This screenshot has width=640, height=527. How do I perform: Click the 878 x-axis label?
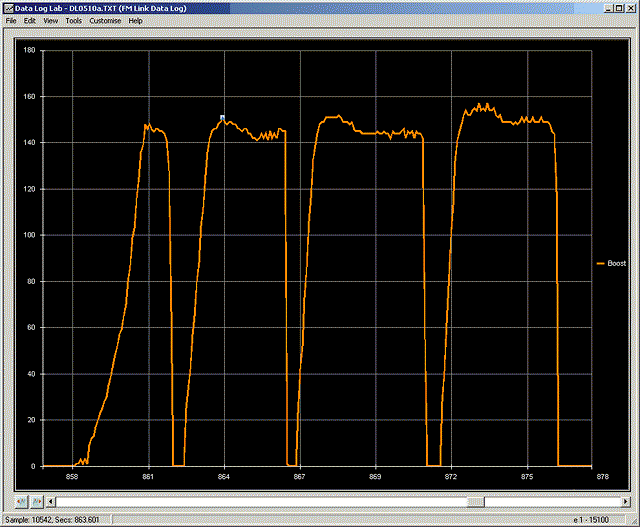[602, 477]
